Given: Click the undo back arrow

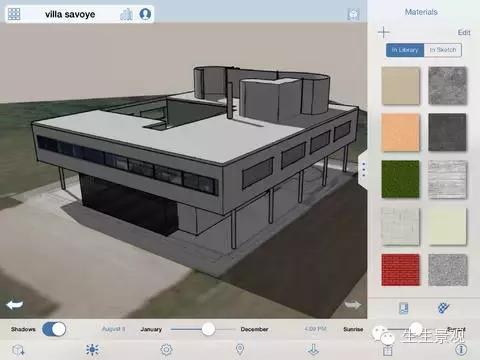Looking at the screenshot, I should 15,305.
